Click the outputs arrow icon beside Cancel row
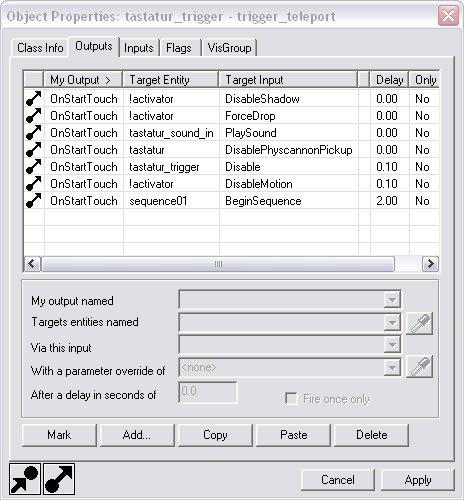This screenshot has width=464, height=500. coord(59,479)
